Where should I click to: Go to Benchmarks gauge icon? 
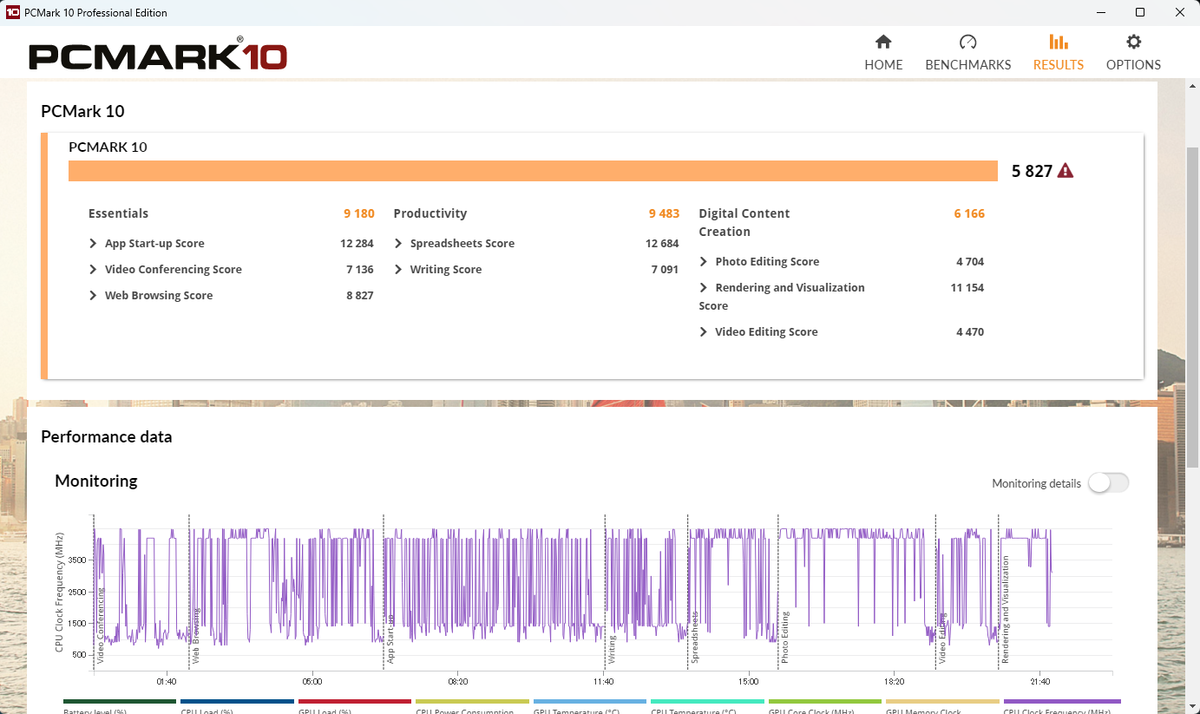click(x=967, y=42)
